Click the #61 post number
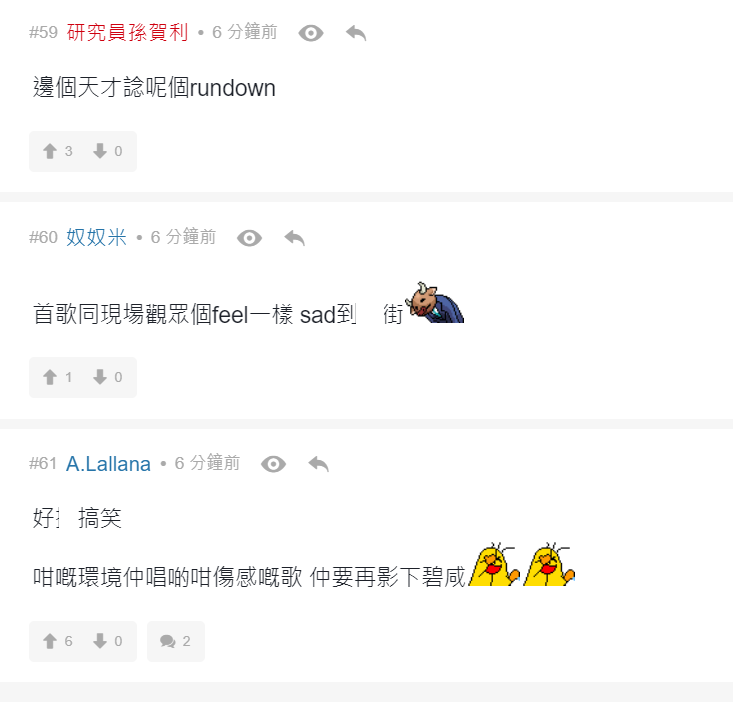This screenshot has height=702, width=733. [43, 464]
